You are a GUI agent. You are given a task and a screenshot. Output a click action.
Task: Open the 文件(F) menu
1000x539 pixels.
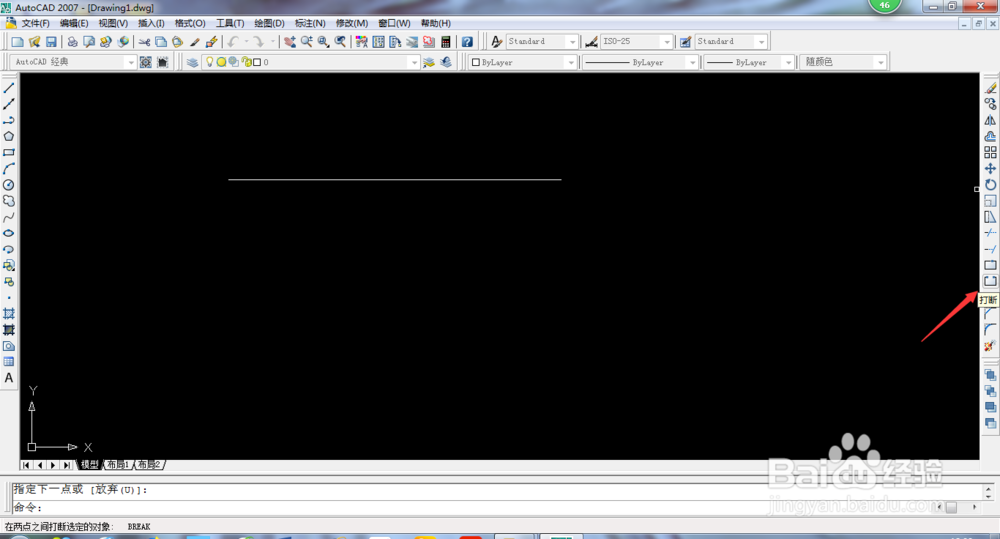tap(36, 23)
